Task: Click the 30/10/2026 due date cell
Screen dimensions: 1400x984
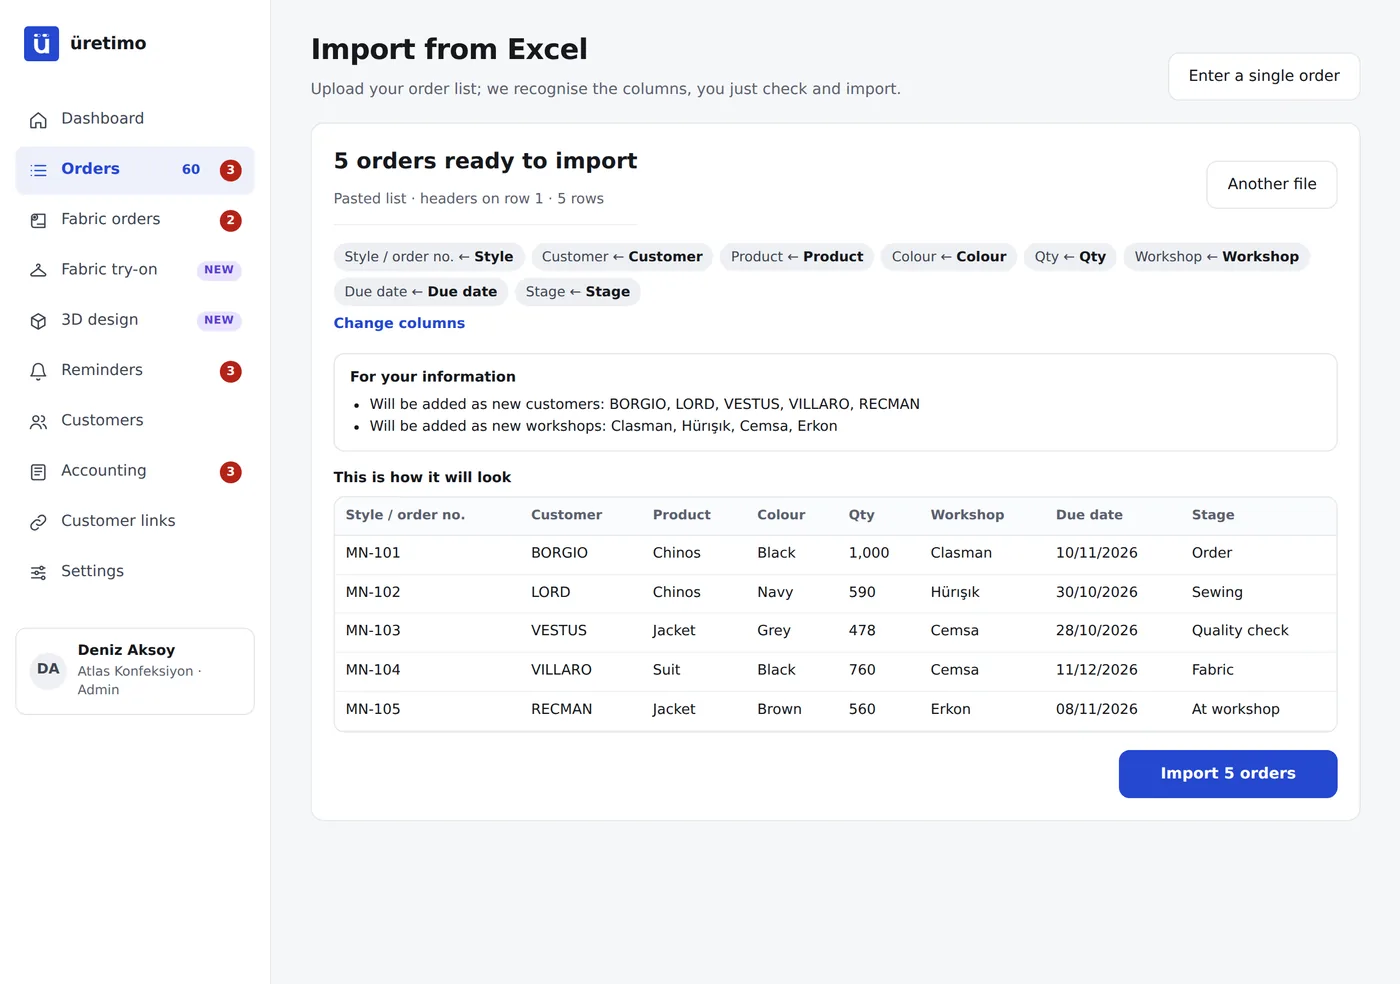Action: click(1097, 592)
